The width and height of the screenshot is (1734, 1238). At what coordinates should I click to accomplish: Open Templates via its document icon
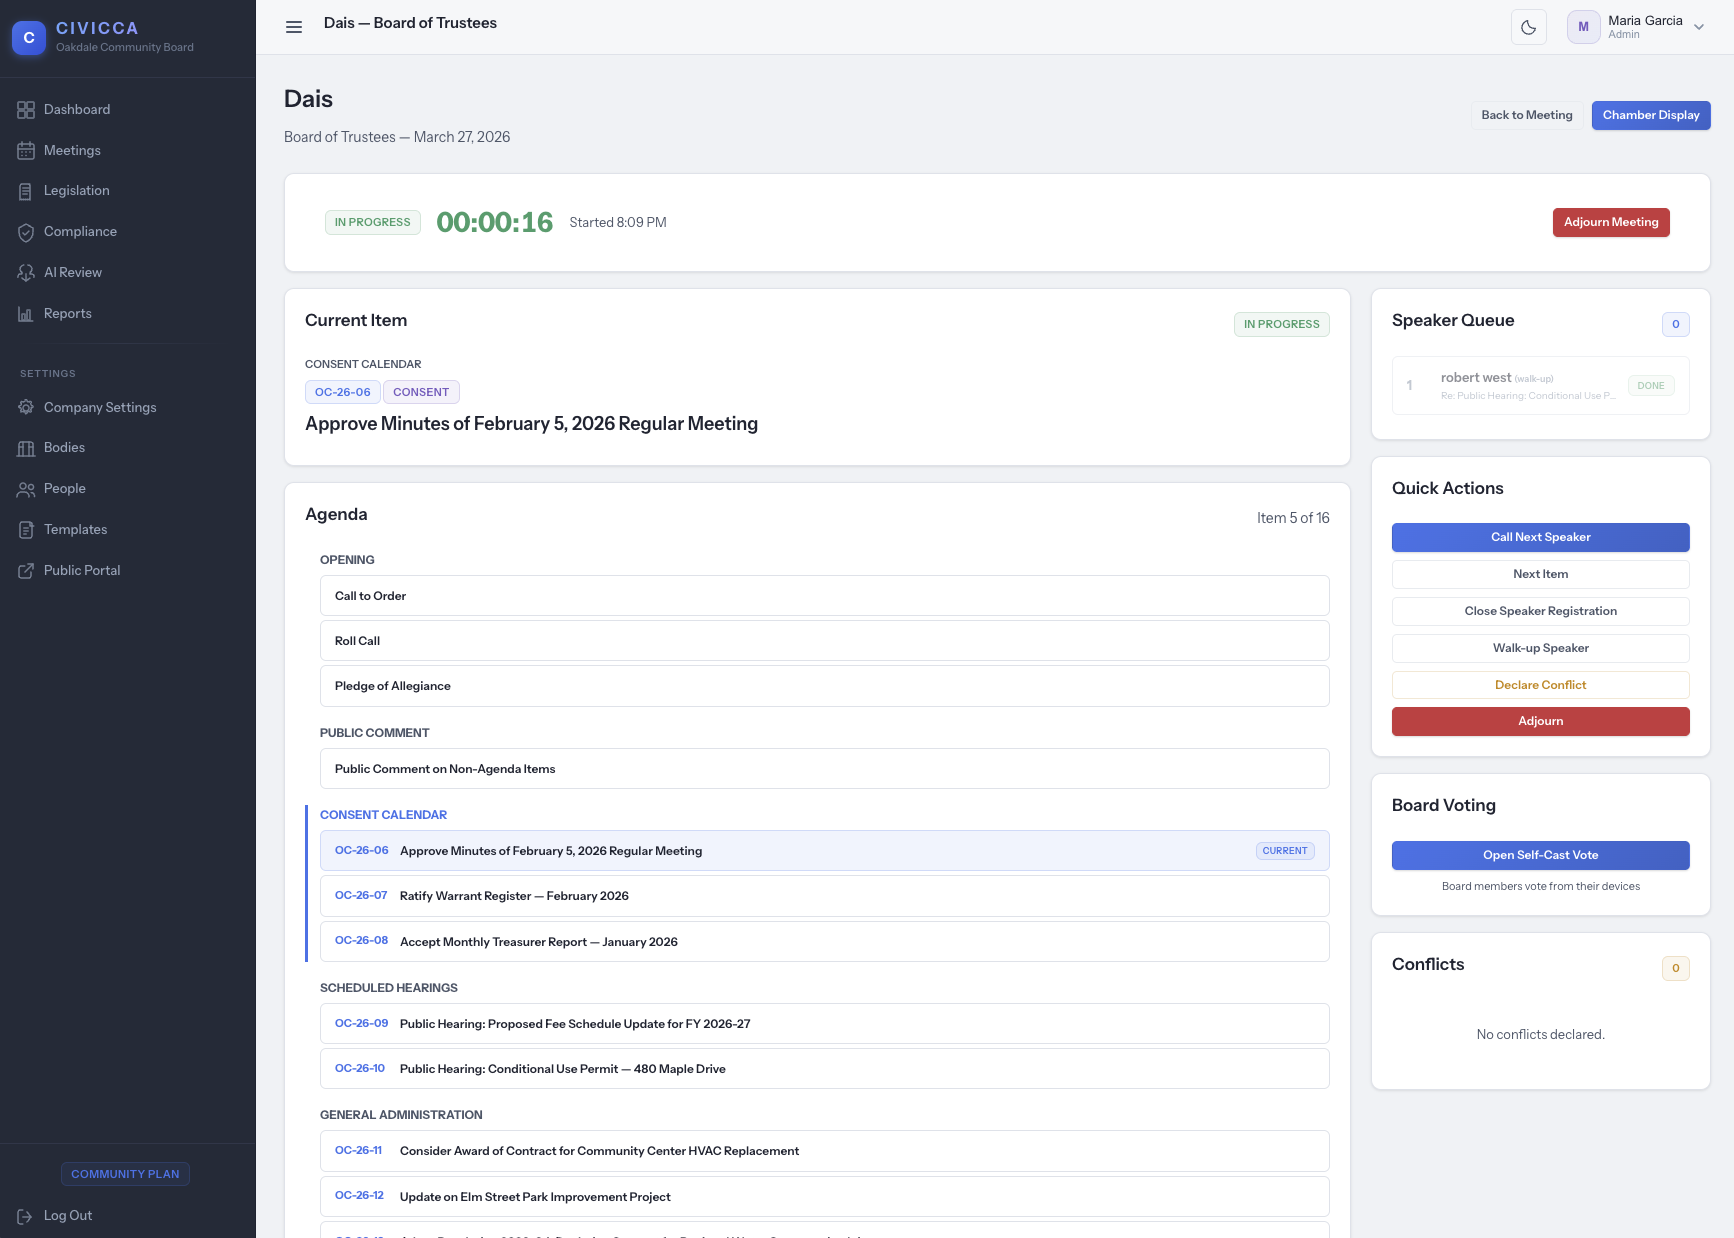click(x=26, y=529)
